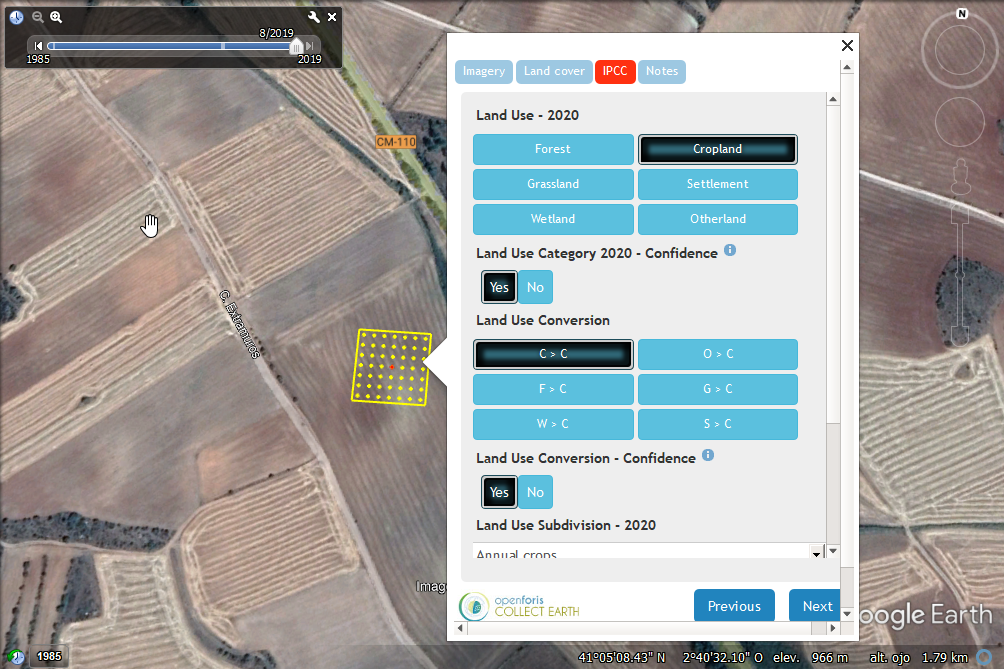Zoom out the time slider range
Viewport: 1004px width, 669px height.
coord(37,17)
